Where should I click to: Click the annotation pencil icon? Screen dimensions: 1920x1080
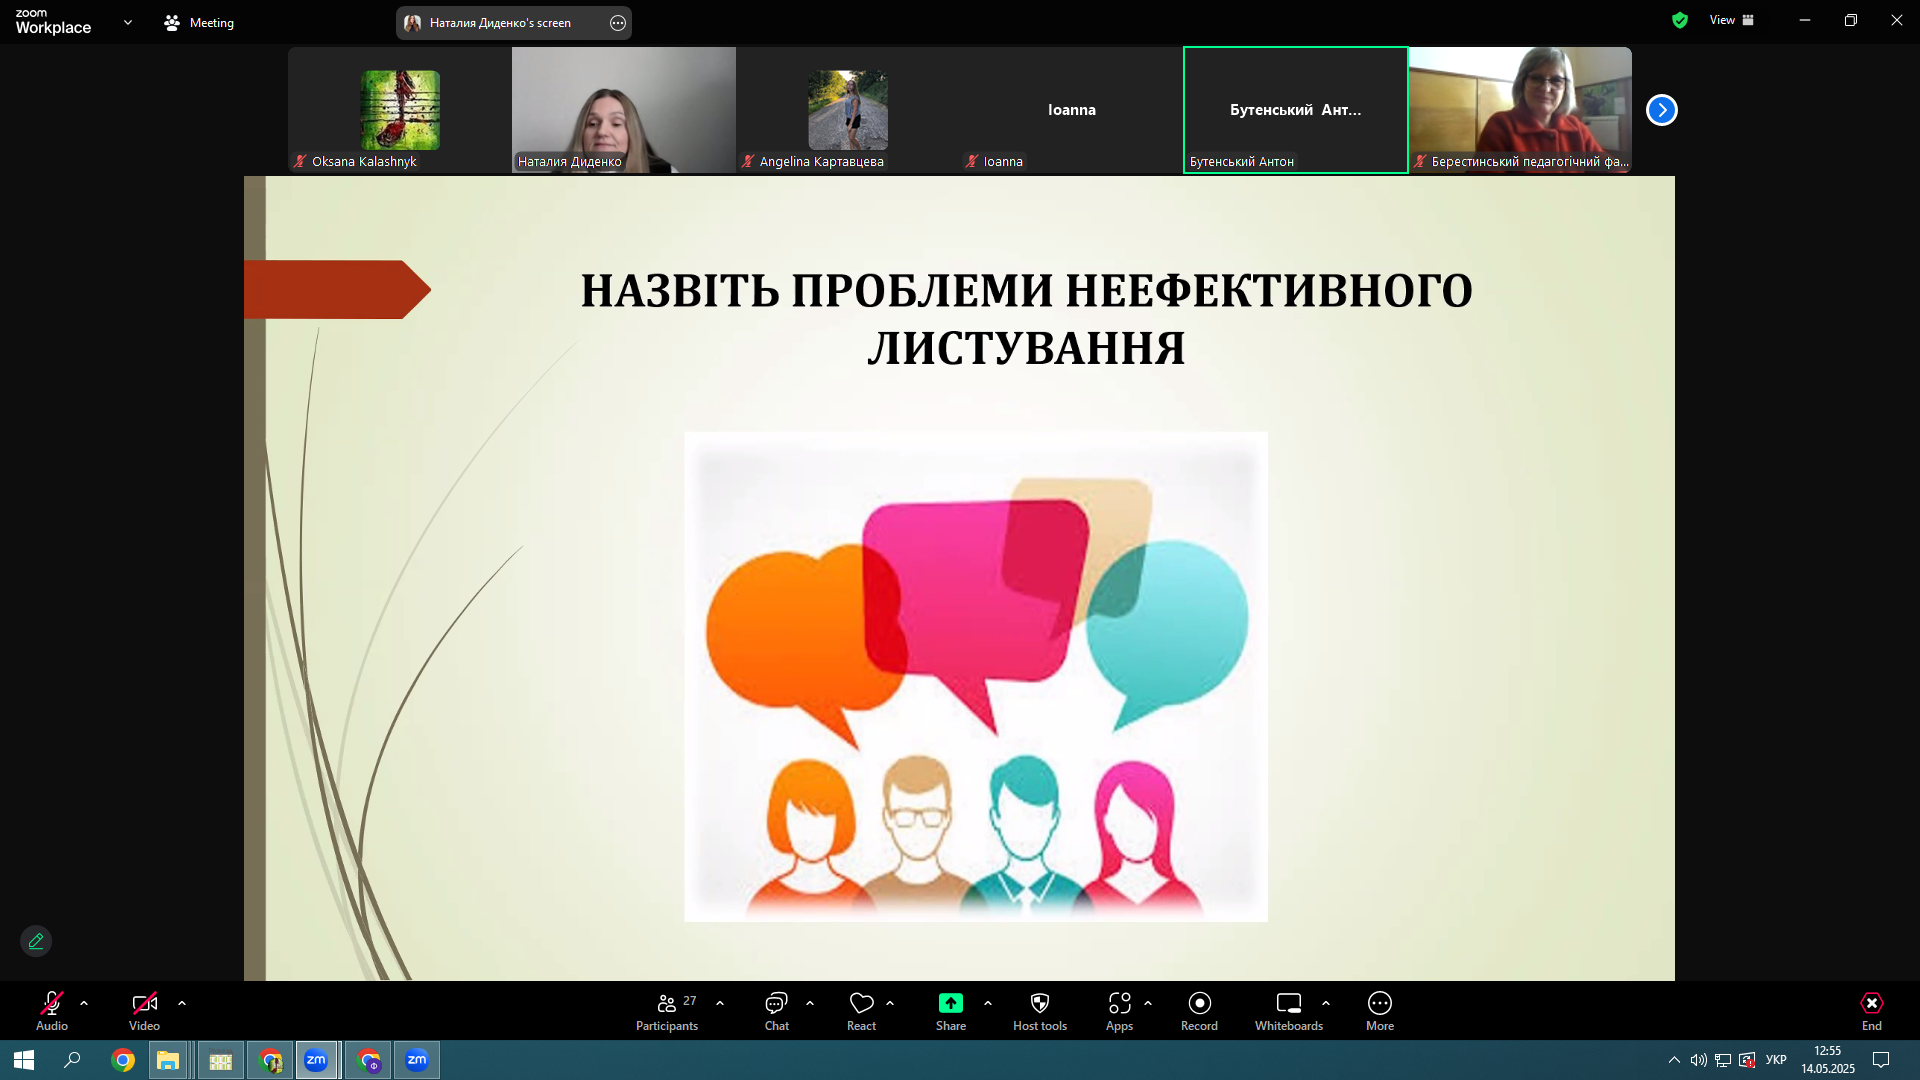[36, 941]
